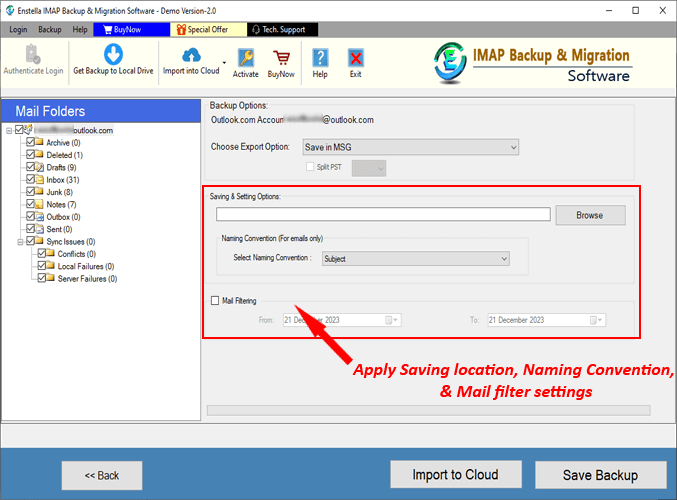Click the Mail Folders panel header

[x=101, y=111]
